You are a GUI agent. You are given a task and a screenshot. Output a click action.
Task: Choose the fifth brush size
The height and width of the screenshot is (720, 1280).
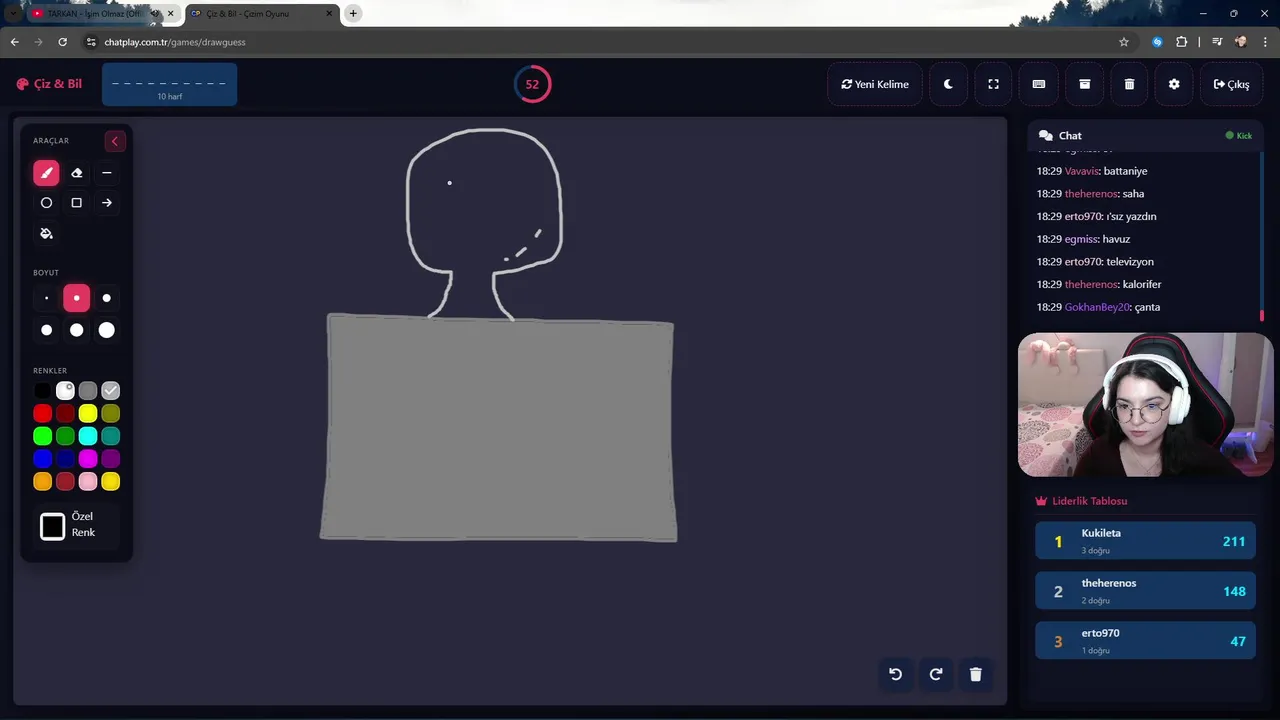click(x=76, y=330)
